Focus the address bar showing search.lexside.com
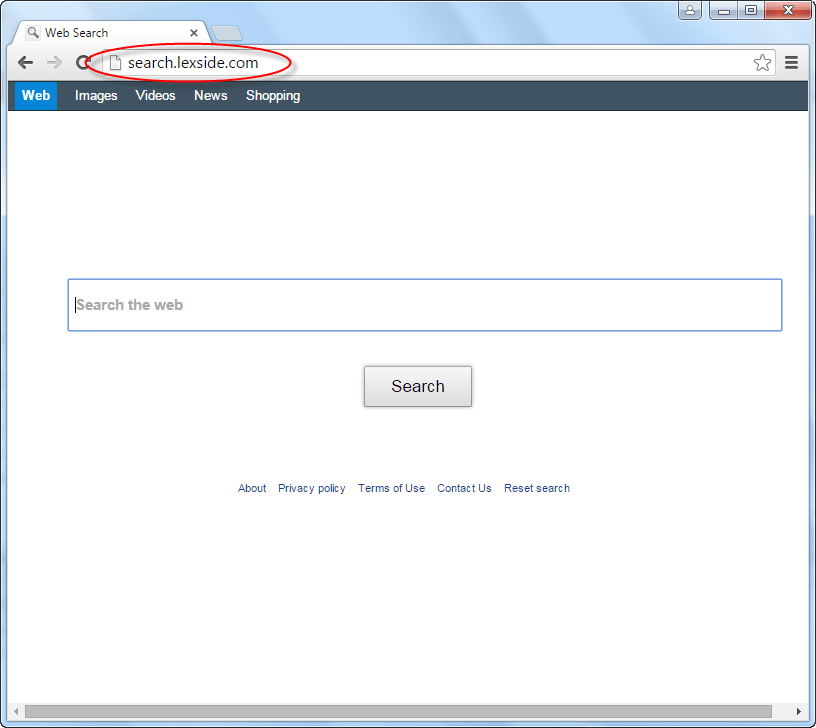The image size is (816, 728). pos(437,63)
